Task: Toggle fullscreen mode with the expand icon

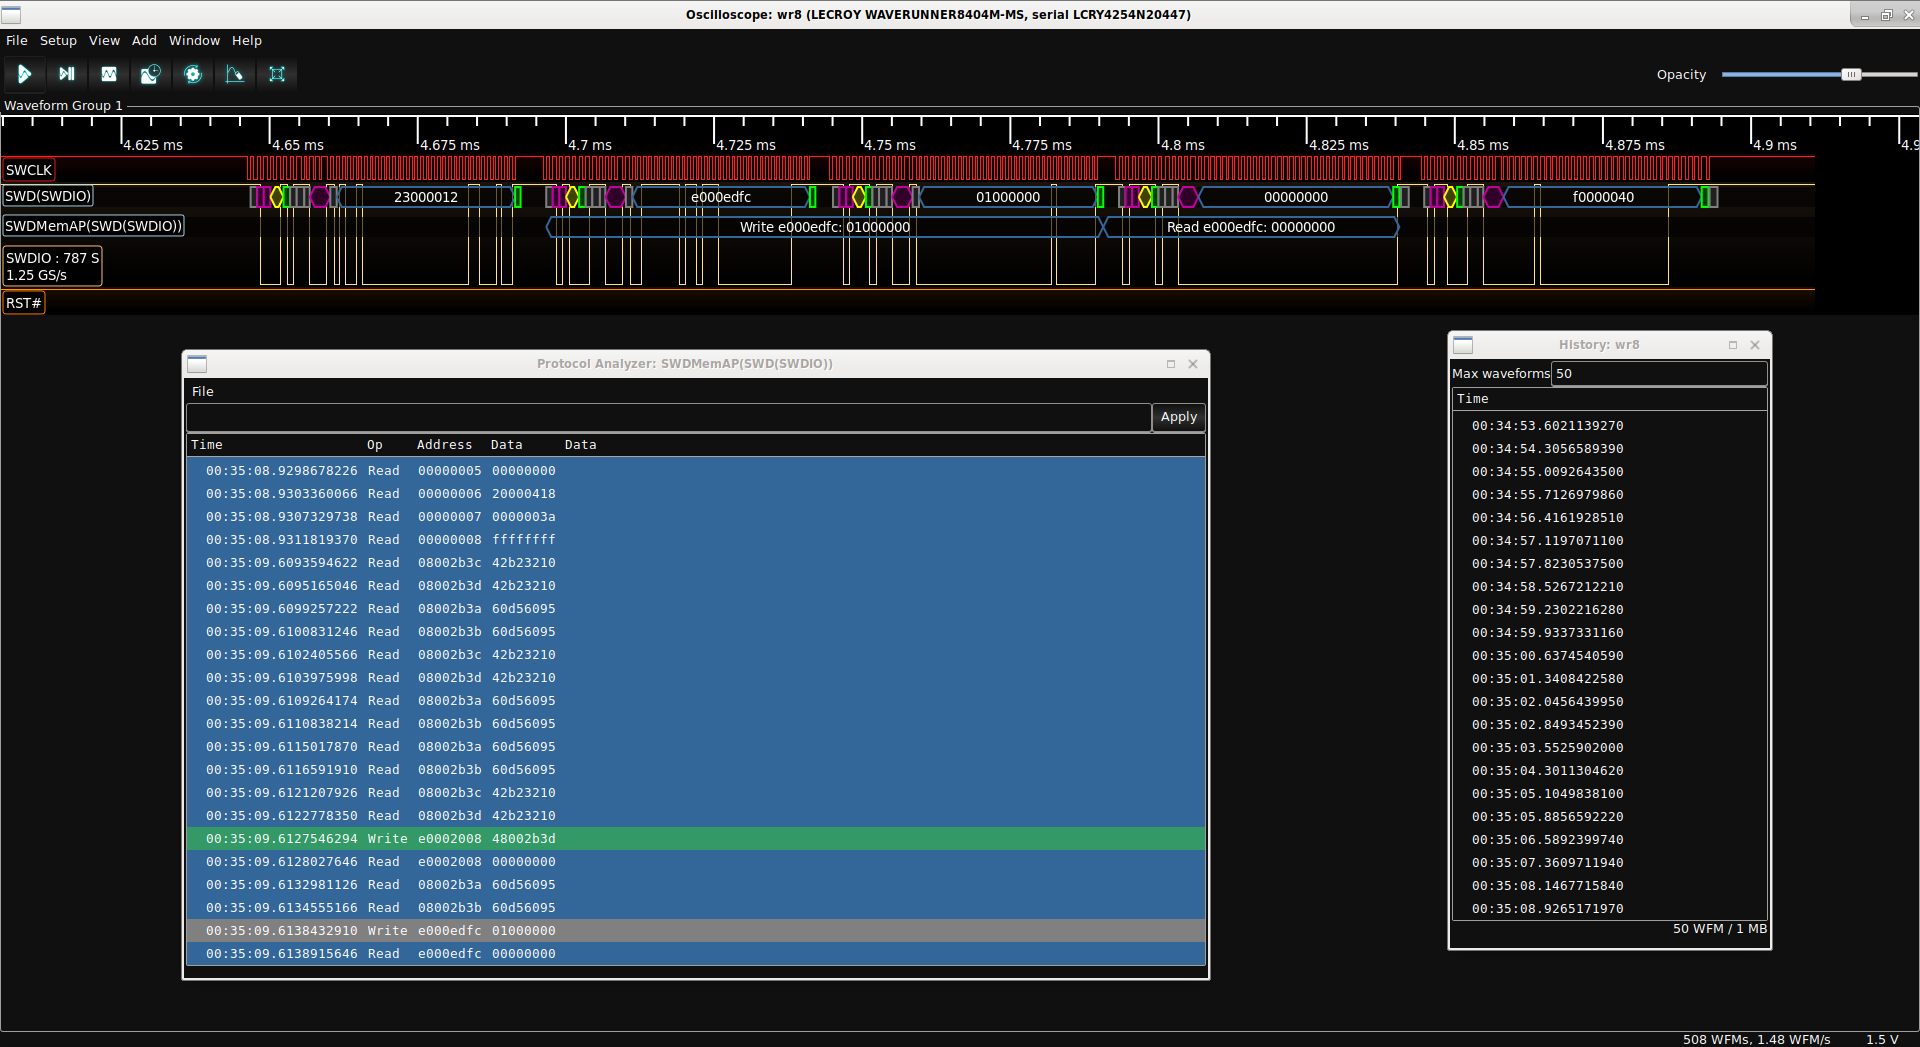Action: click(x=277, y=74)
